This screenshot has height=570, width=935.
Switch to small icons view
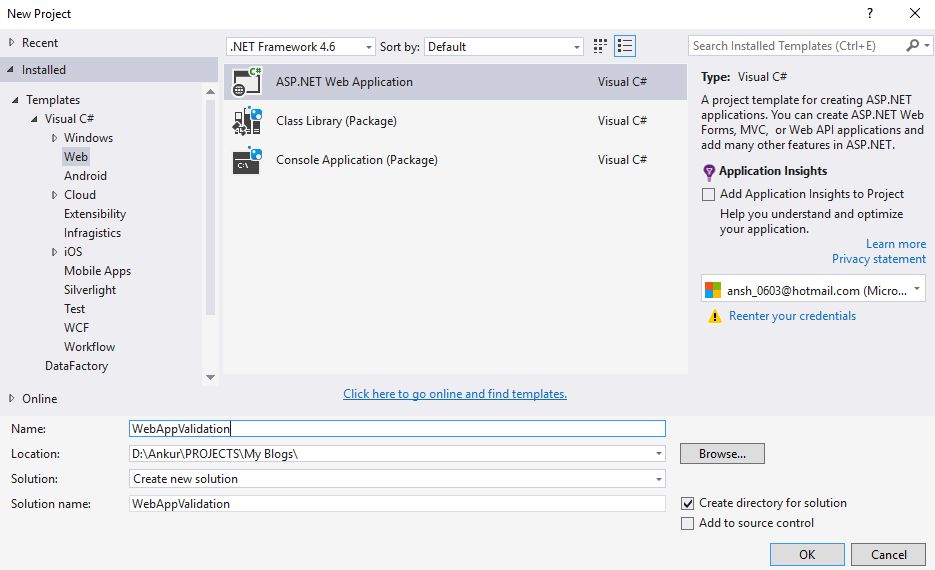click(x=600, y=46)
